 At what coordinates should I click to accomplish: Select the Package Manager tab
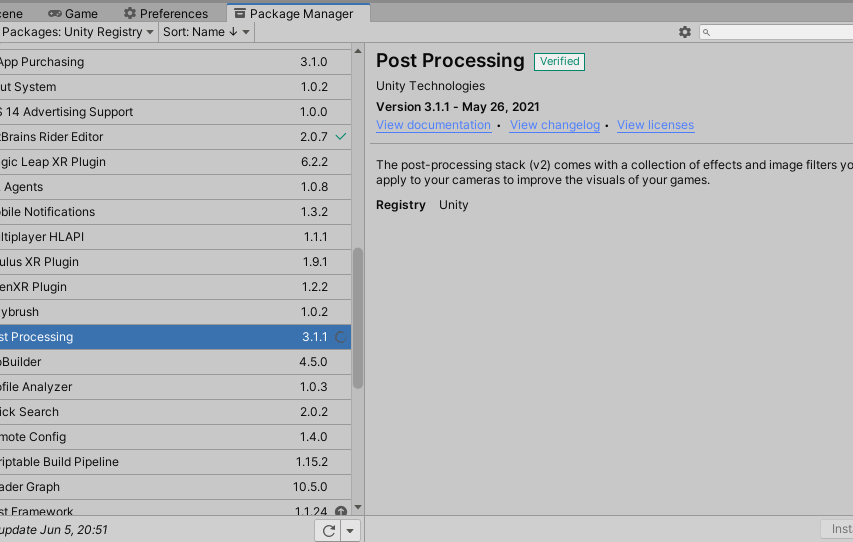(298, 14)
